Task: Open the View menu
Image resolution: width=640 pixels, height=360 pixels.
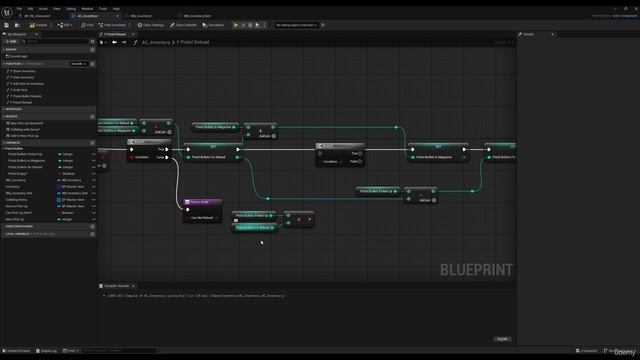Action: [57, 9]
